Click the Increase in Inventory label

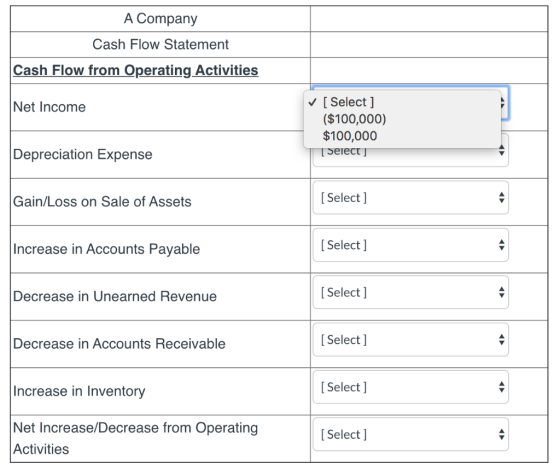click(79, 391)
